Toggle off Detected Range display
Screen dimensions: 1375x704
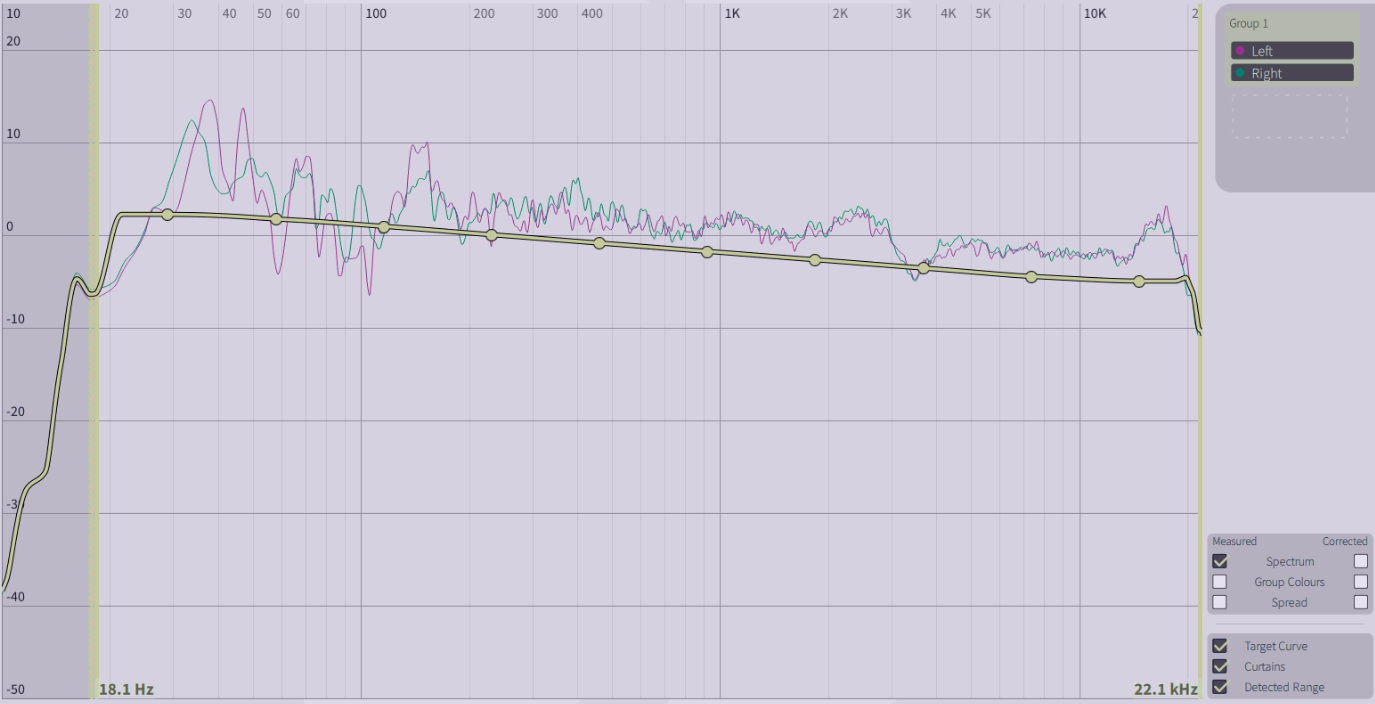point(1220,687)
